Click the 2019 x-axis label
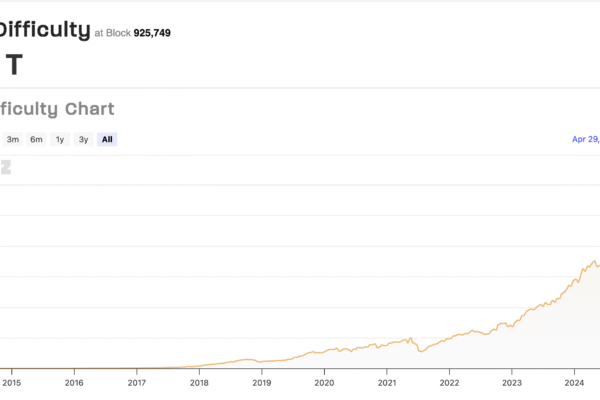Viewport: 600px width, 400px height. [x=261, y=381]
